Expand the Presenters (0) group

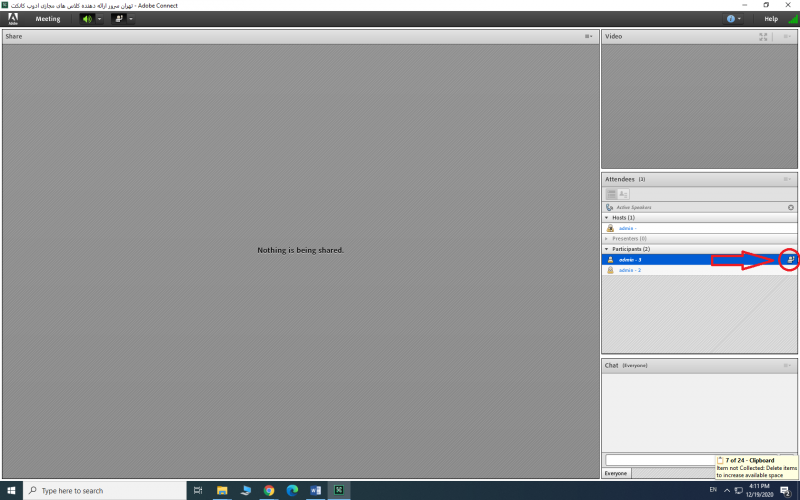(x=606, y=238)
